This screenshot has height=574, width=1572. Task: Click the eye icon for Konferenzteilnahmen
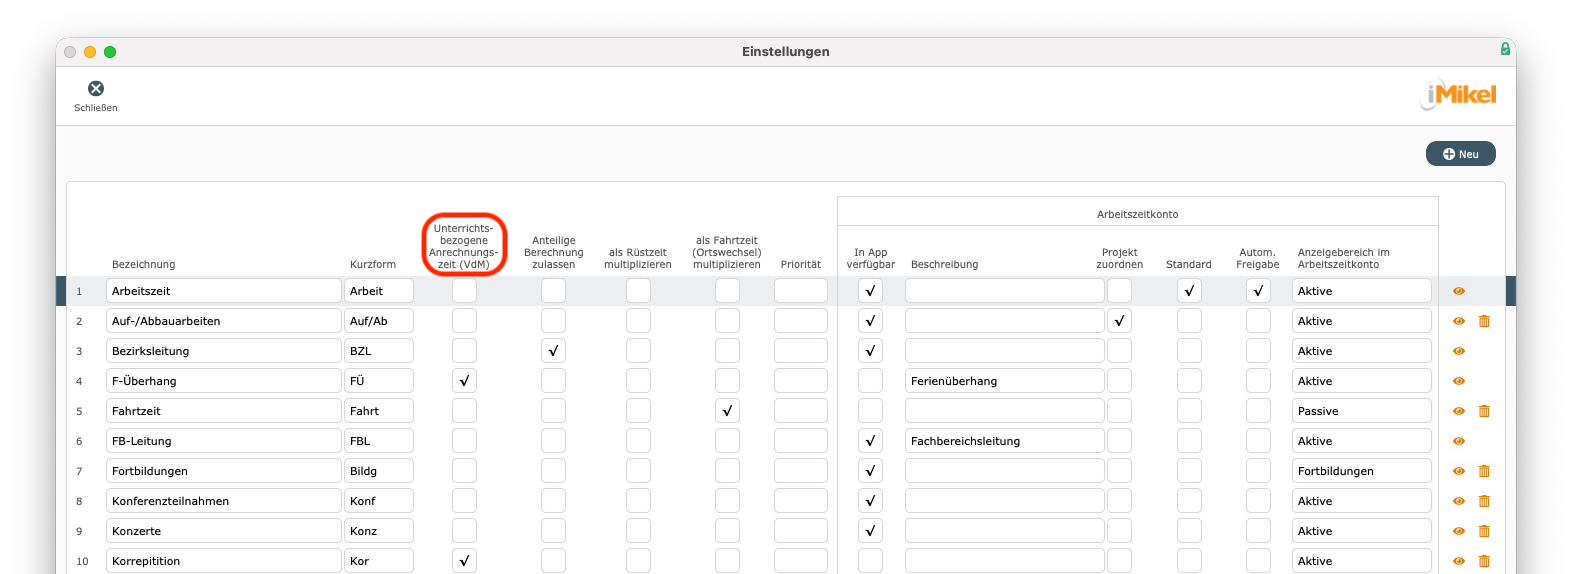1459,501
